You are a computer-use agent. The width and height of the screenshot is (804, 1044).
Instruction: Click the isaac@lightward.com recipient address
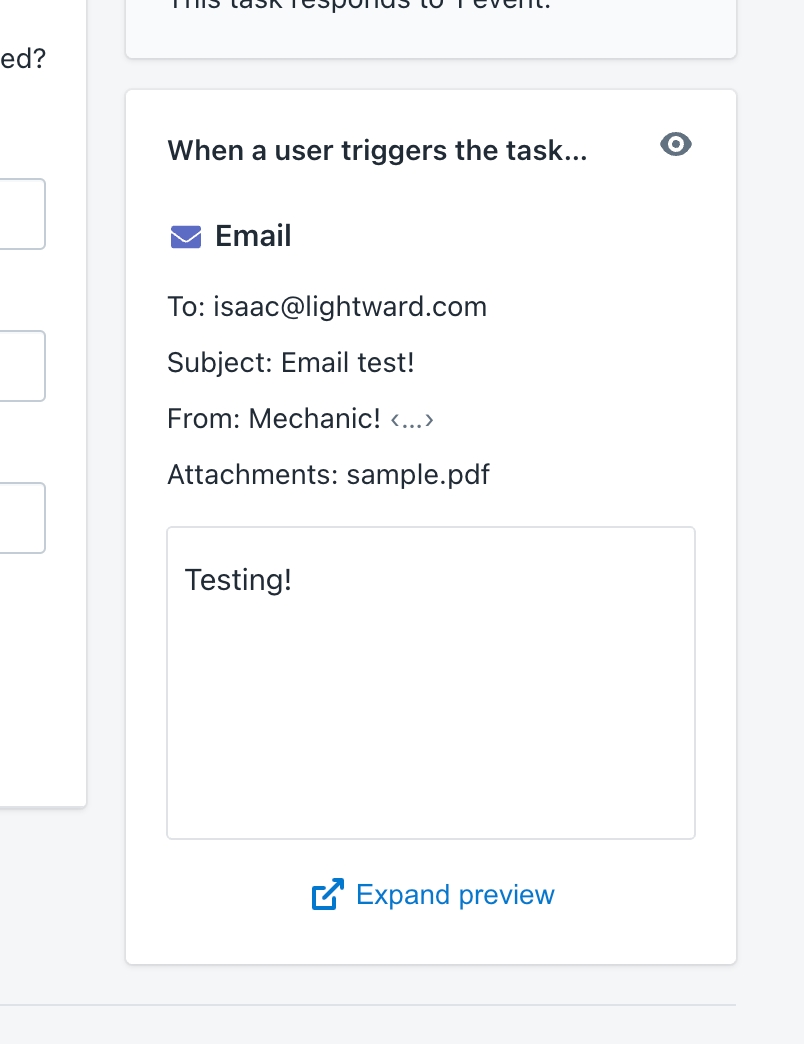pos(350,306)
